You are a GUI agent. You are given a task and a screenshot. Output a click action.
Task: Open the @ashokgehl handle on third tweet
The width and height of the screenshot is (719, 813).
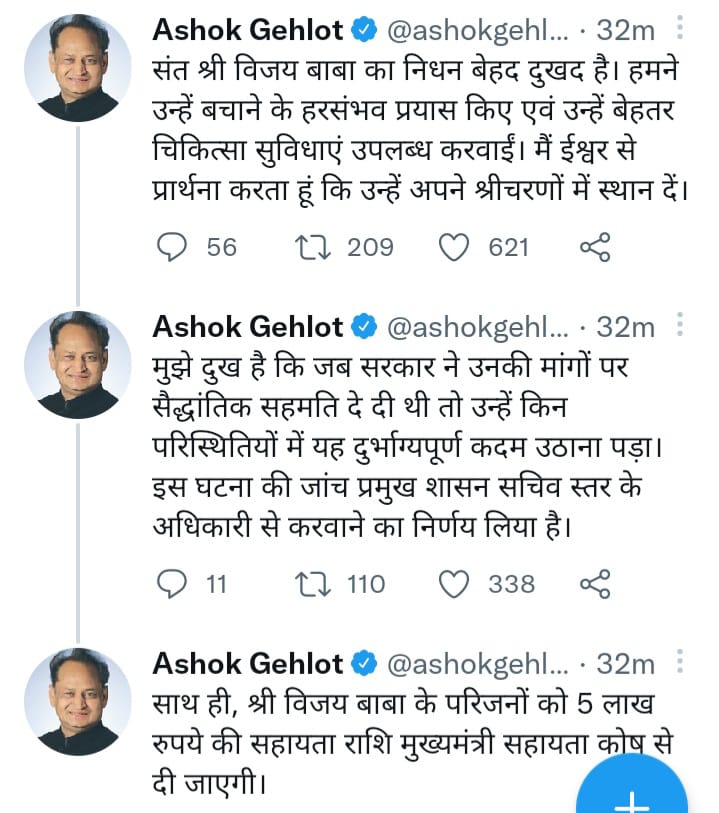pyautogui.click(x=476, y=664)
